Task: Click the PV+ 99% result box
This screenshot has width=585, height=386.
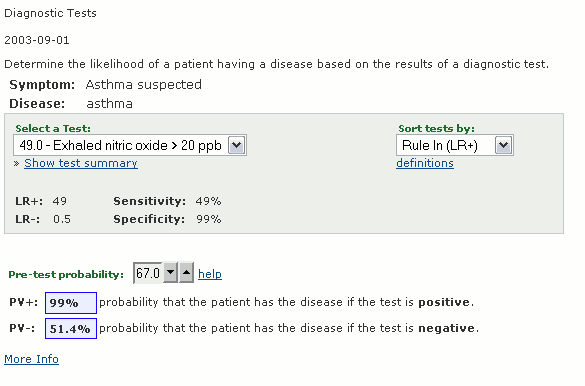Action: 71,302
